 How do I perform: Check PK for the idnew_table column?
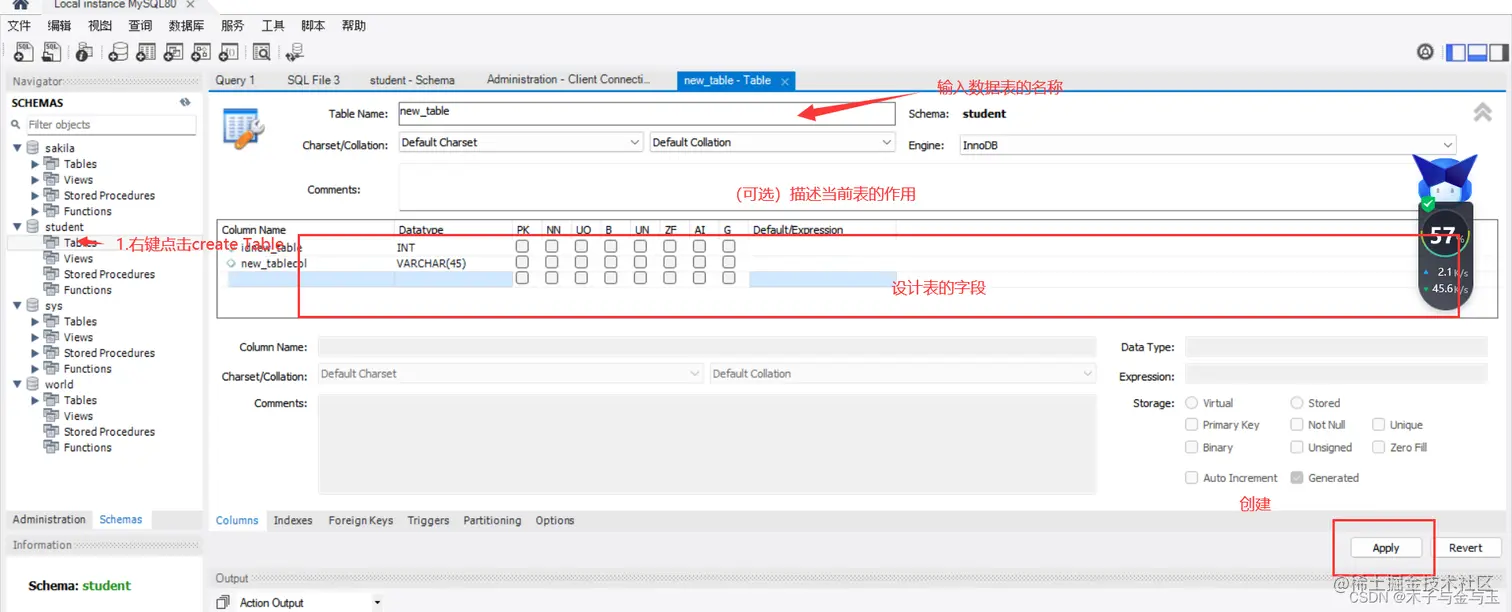tap(522, 246)
